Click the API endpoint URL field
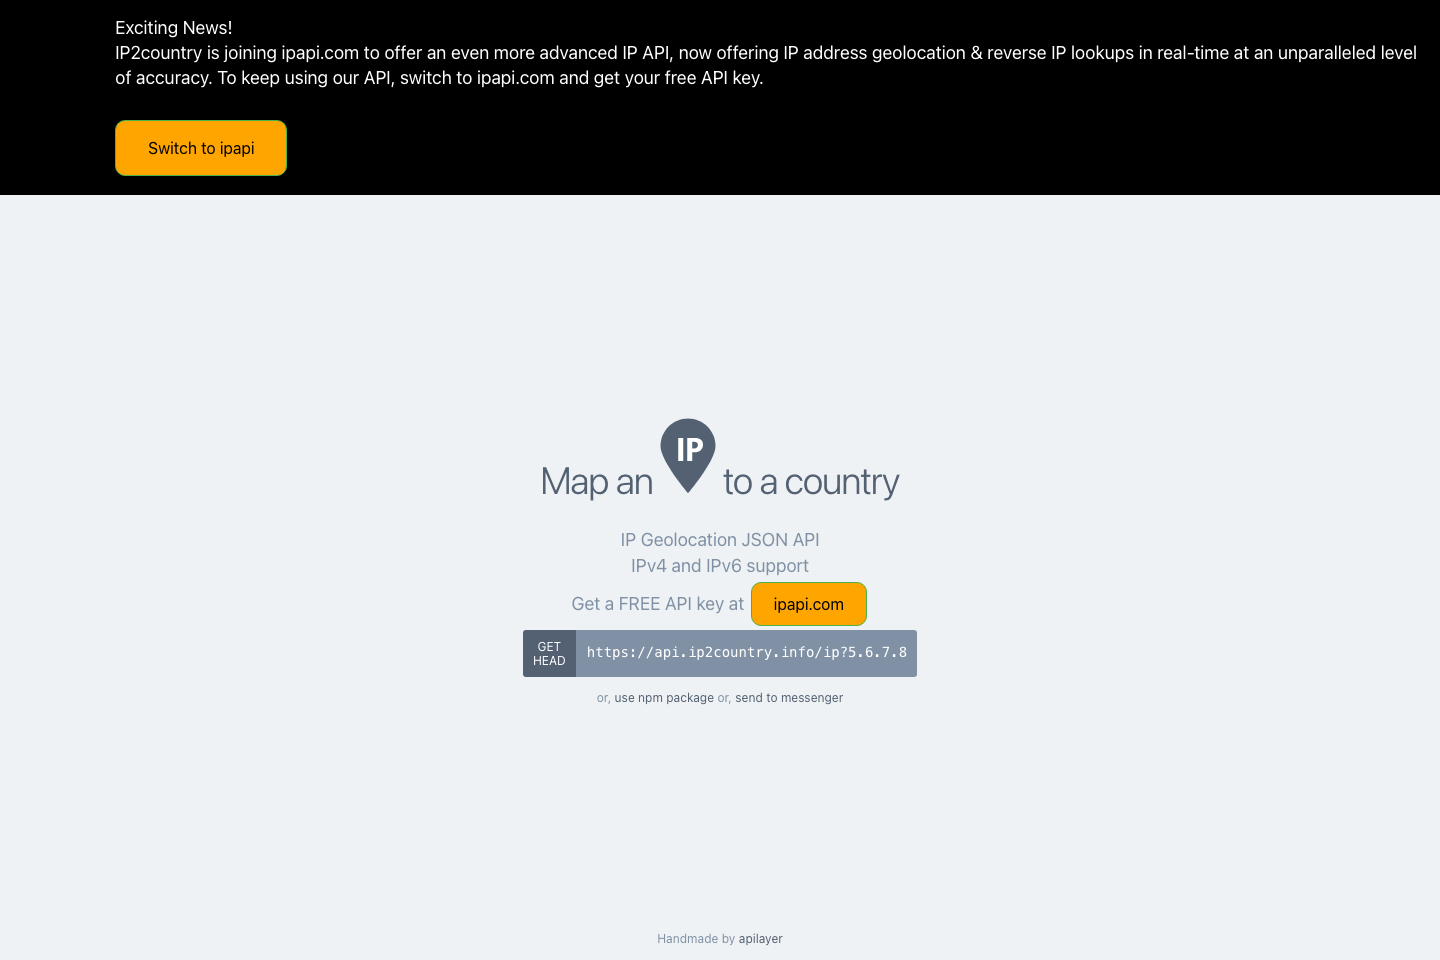 coord(746,653)
